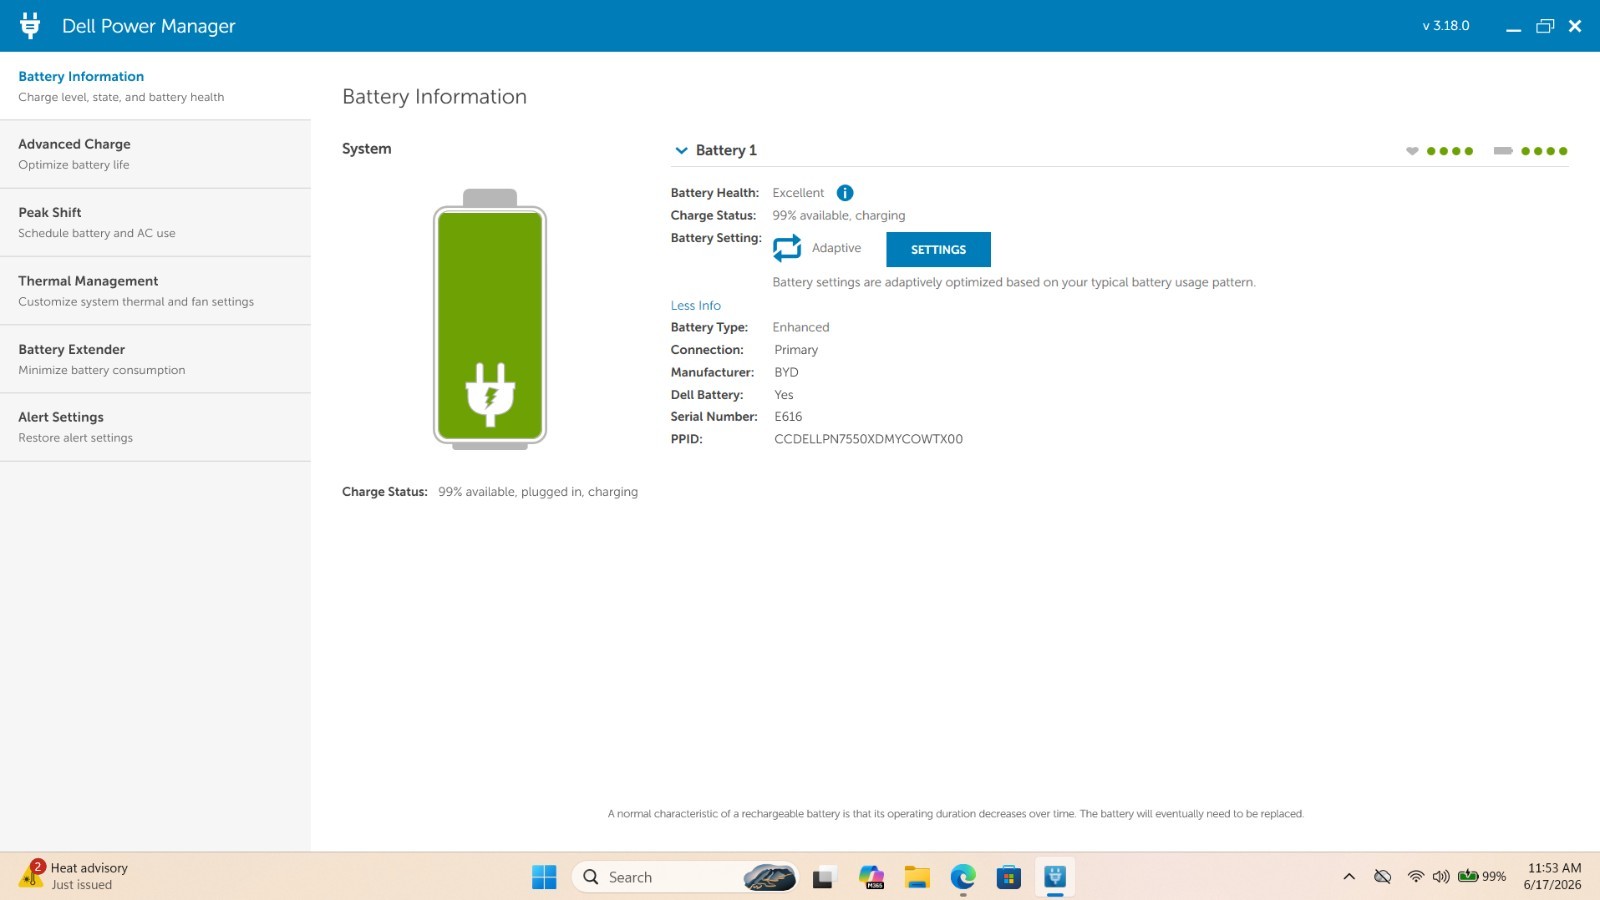Image resolution: width=1600 pixels, height=900 pixels.
Task: Click the Battery Information page heading
Action: (434, 97)
